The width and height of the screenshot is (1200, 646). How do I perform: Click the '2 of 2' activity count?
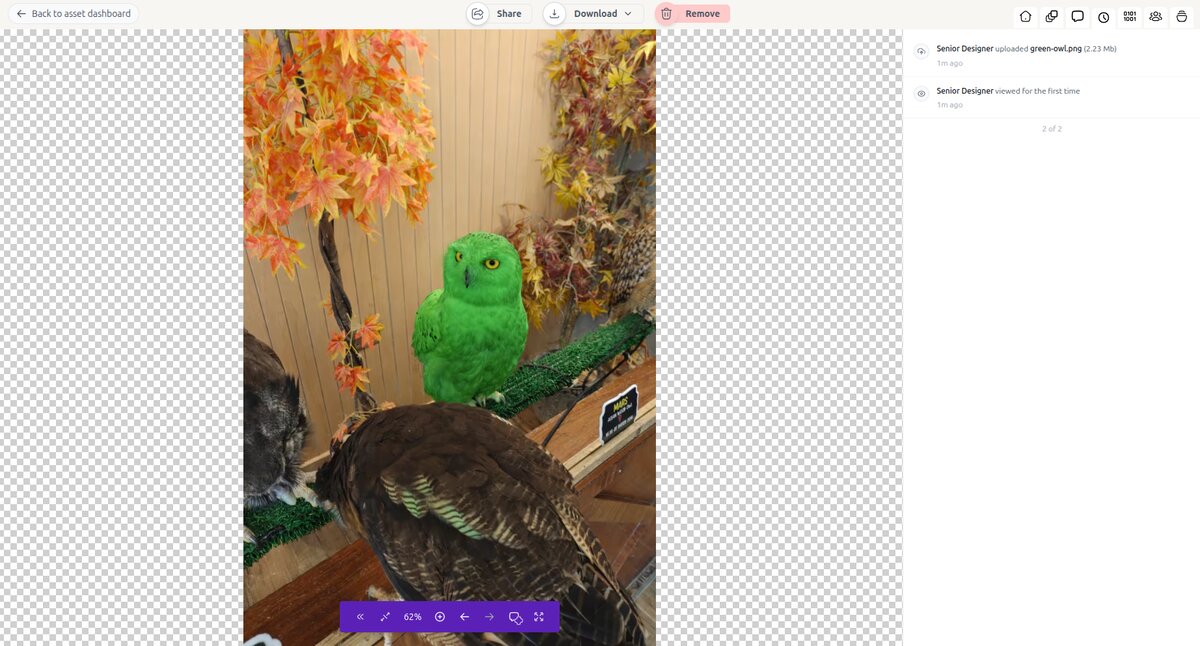tap(1052, 129)
